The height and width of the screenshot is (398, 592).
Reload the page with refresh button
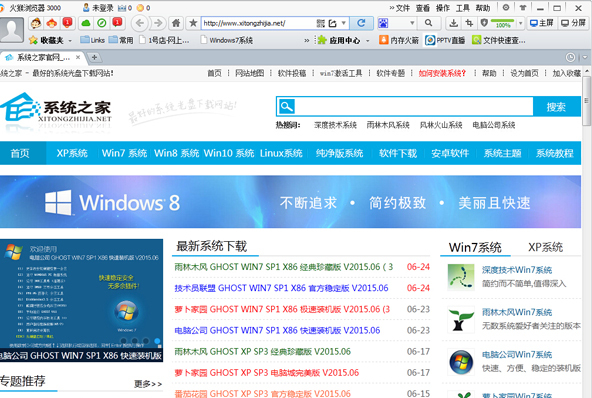(361, 23)
